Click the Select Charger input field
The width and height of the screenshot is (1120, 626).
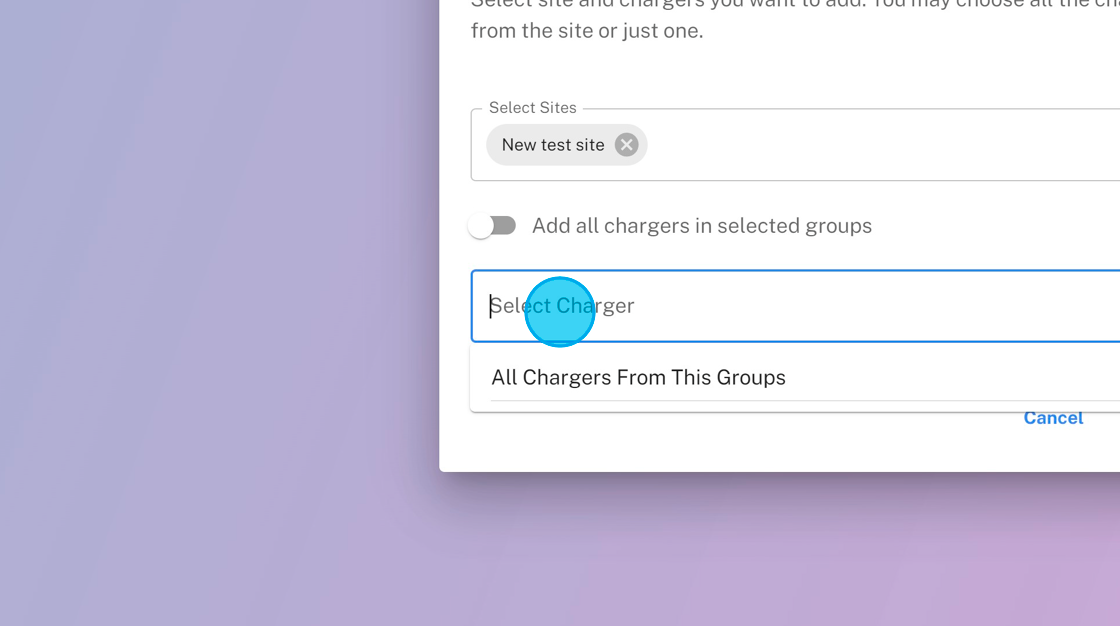800,306
